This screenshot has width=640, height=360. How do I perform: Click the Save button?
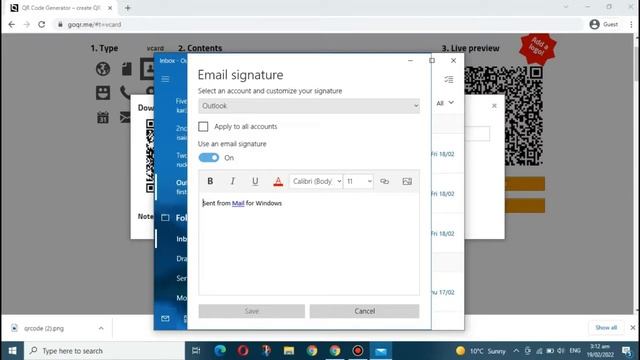click(x=252, y=311)
